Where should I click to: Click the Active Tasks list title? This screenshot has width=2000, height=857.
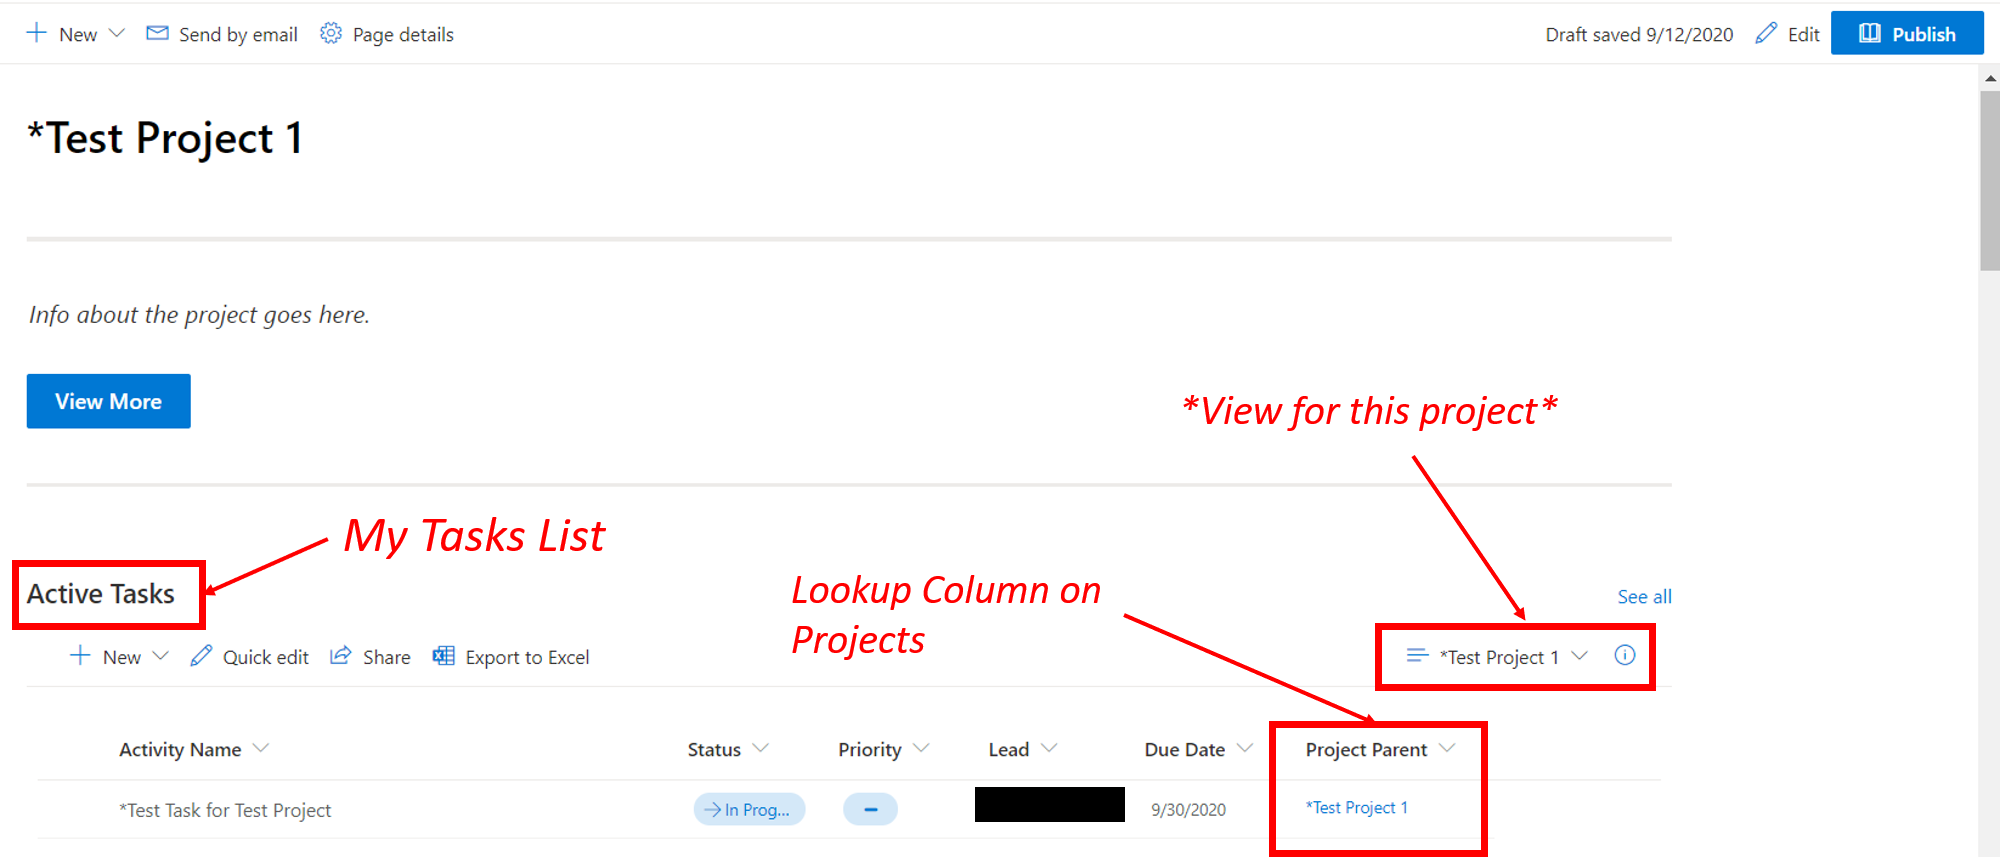pos(101,594)
